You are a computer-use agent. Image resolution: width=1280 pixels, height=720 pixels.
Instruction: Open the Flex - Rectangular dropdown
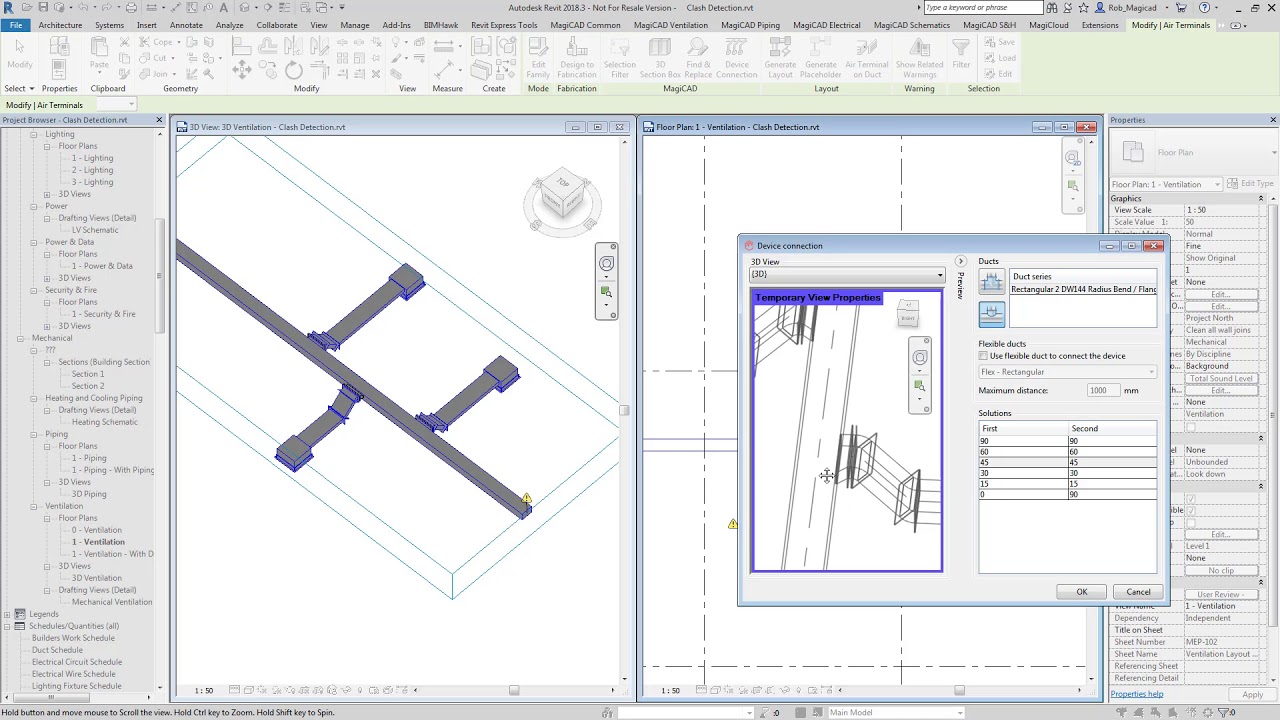pyautogui.click(x=1067, y=372)
